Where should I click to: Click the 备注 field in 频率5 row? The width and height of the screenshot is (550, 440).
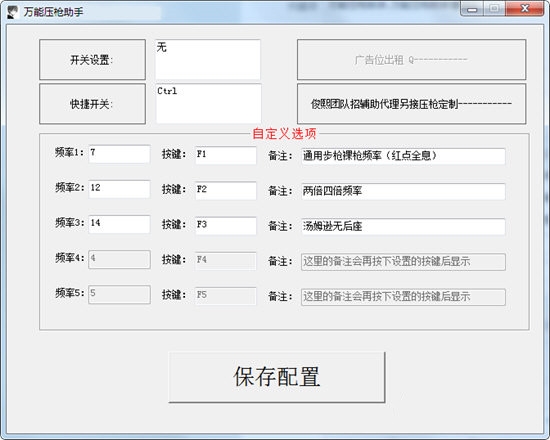coord(403,297)
